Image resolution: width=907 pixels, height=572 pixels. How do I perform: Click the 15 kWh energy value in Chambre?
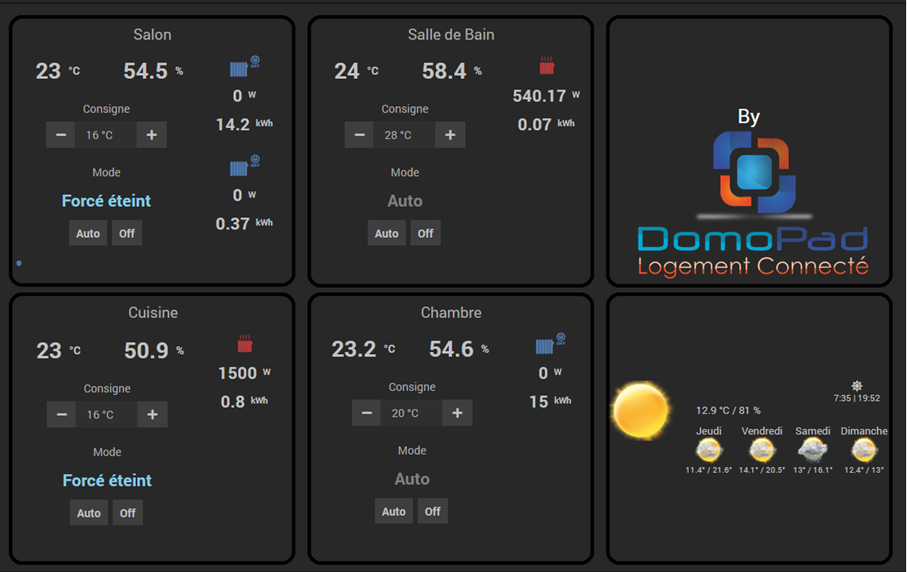pos(550,401)
